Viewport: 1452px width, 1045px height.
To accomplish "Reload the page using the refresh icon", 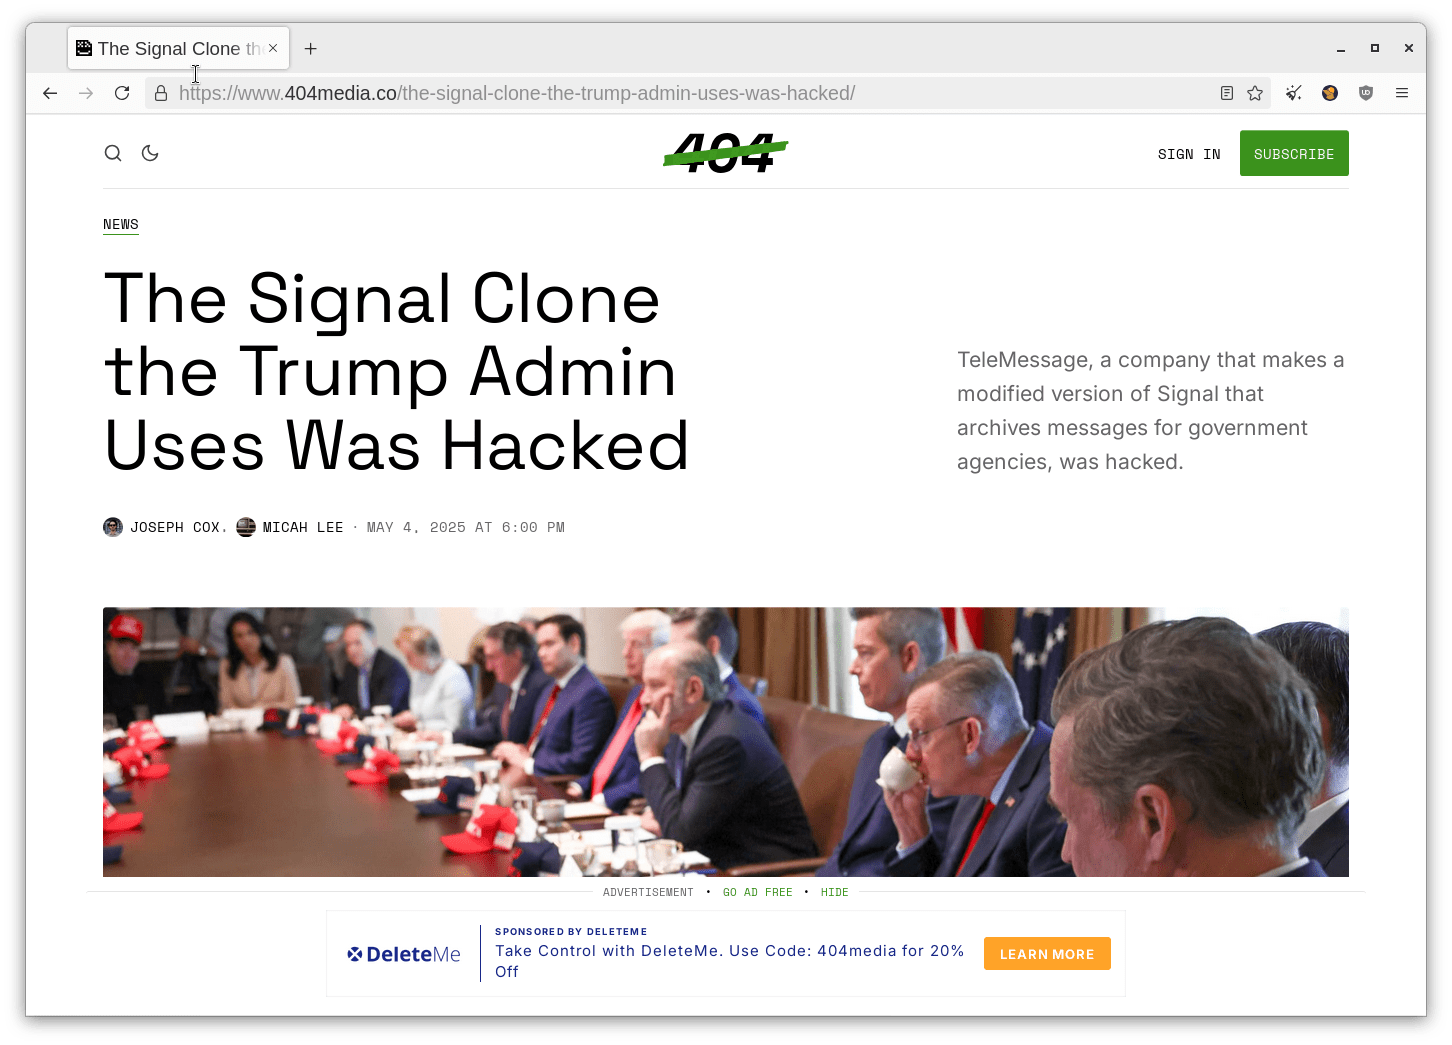I will tap(122, 93).
